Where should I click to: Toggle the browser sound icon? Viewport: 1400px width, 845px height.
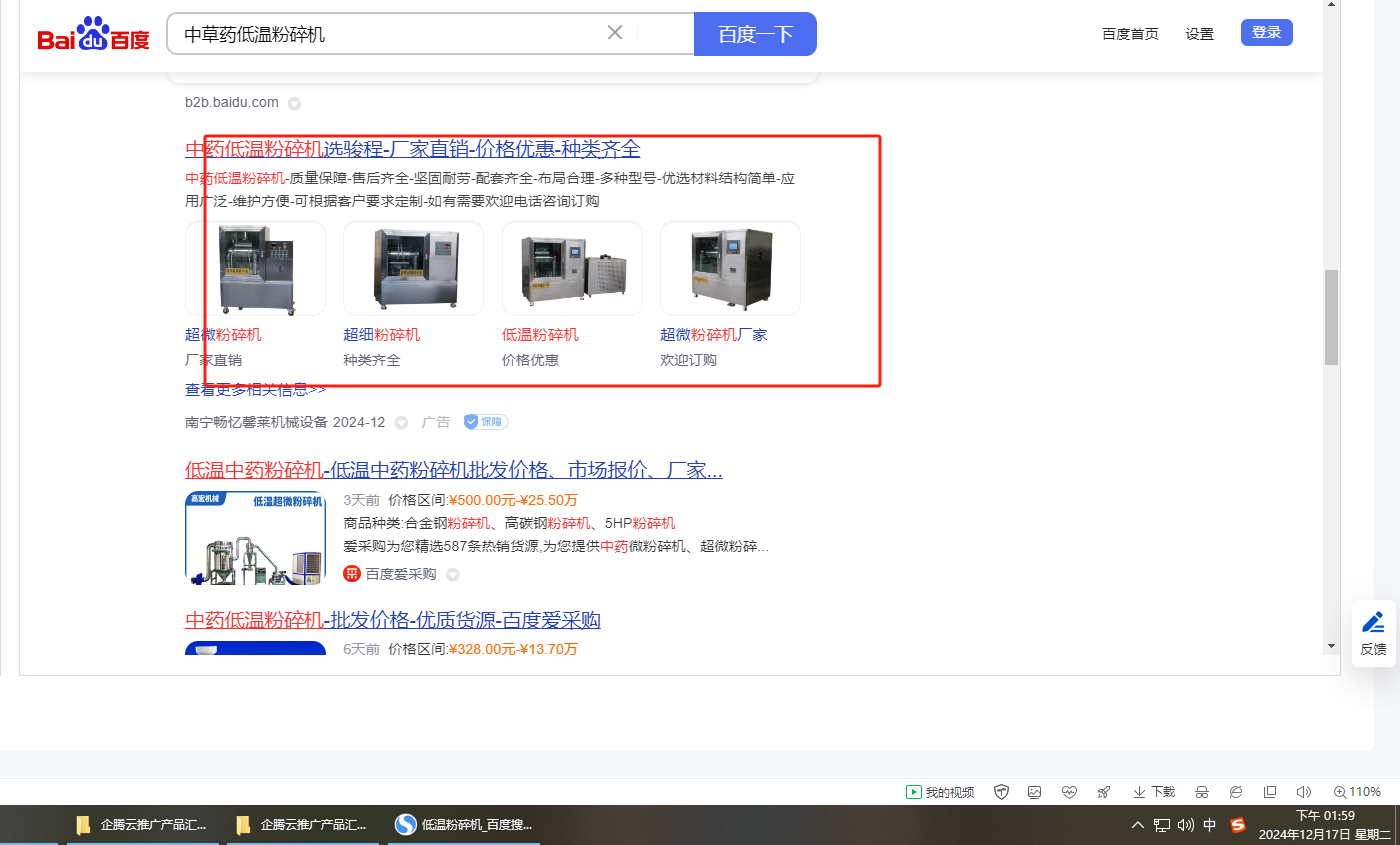1304,792
